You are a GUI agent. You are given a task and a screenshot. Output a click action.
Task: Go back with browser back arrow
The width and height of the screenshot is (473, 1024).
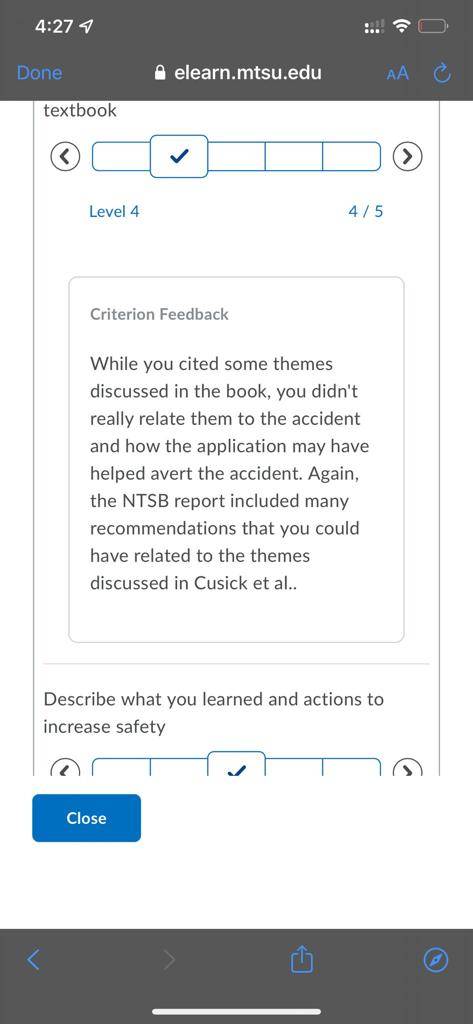(34, 959)
